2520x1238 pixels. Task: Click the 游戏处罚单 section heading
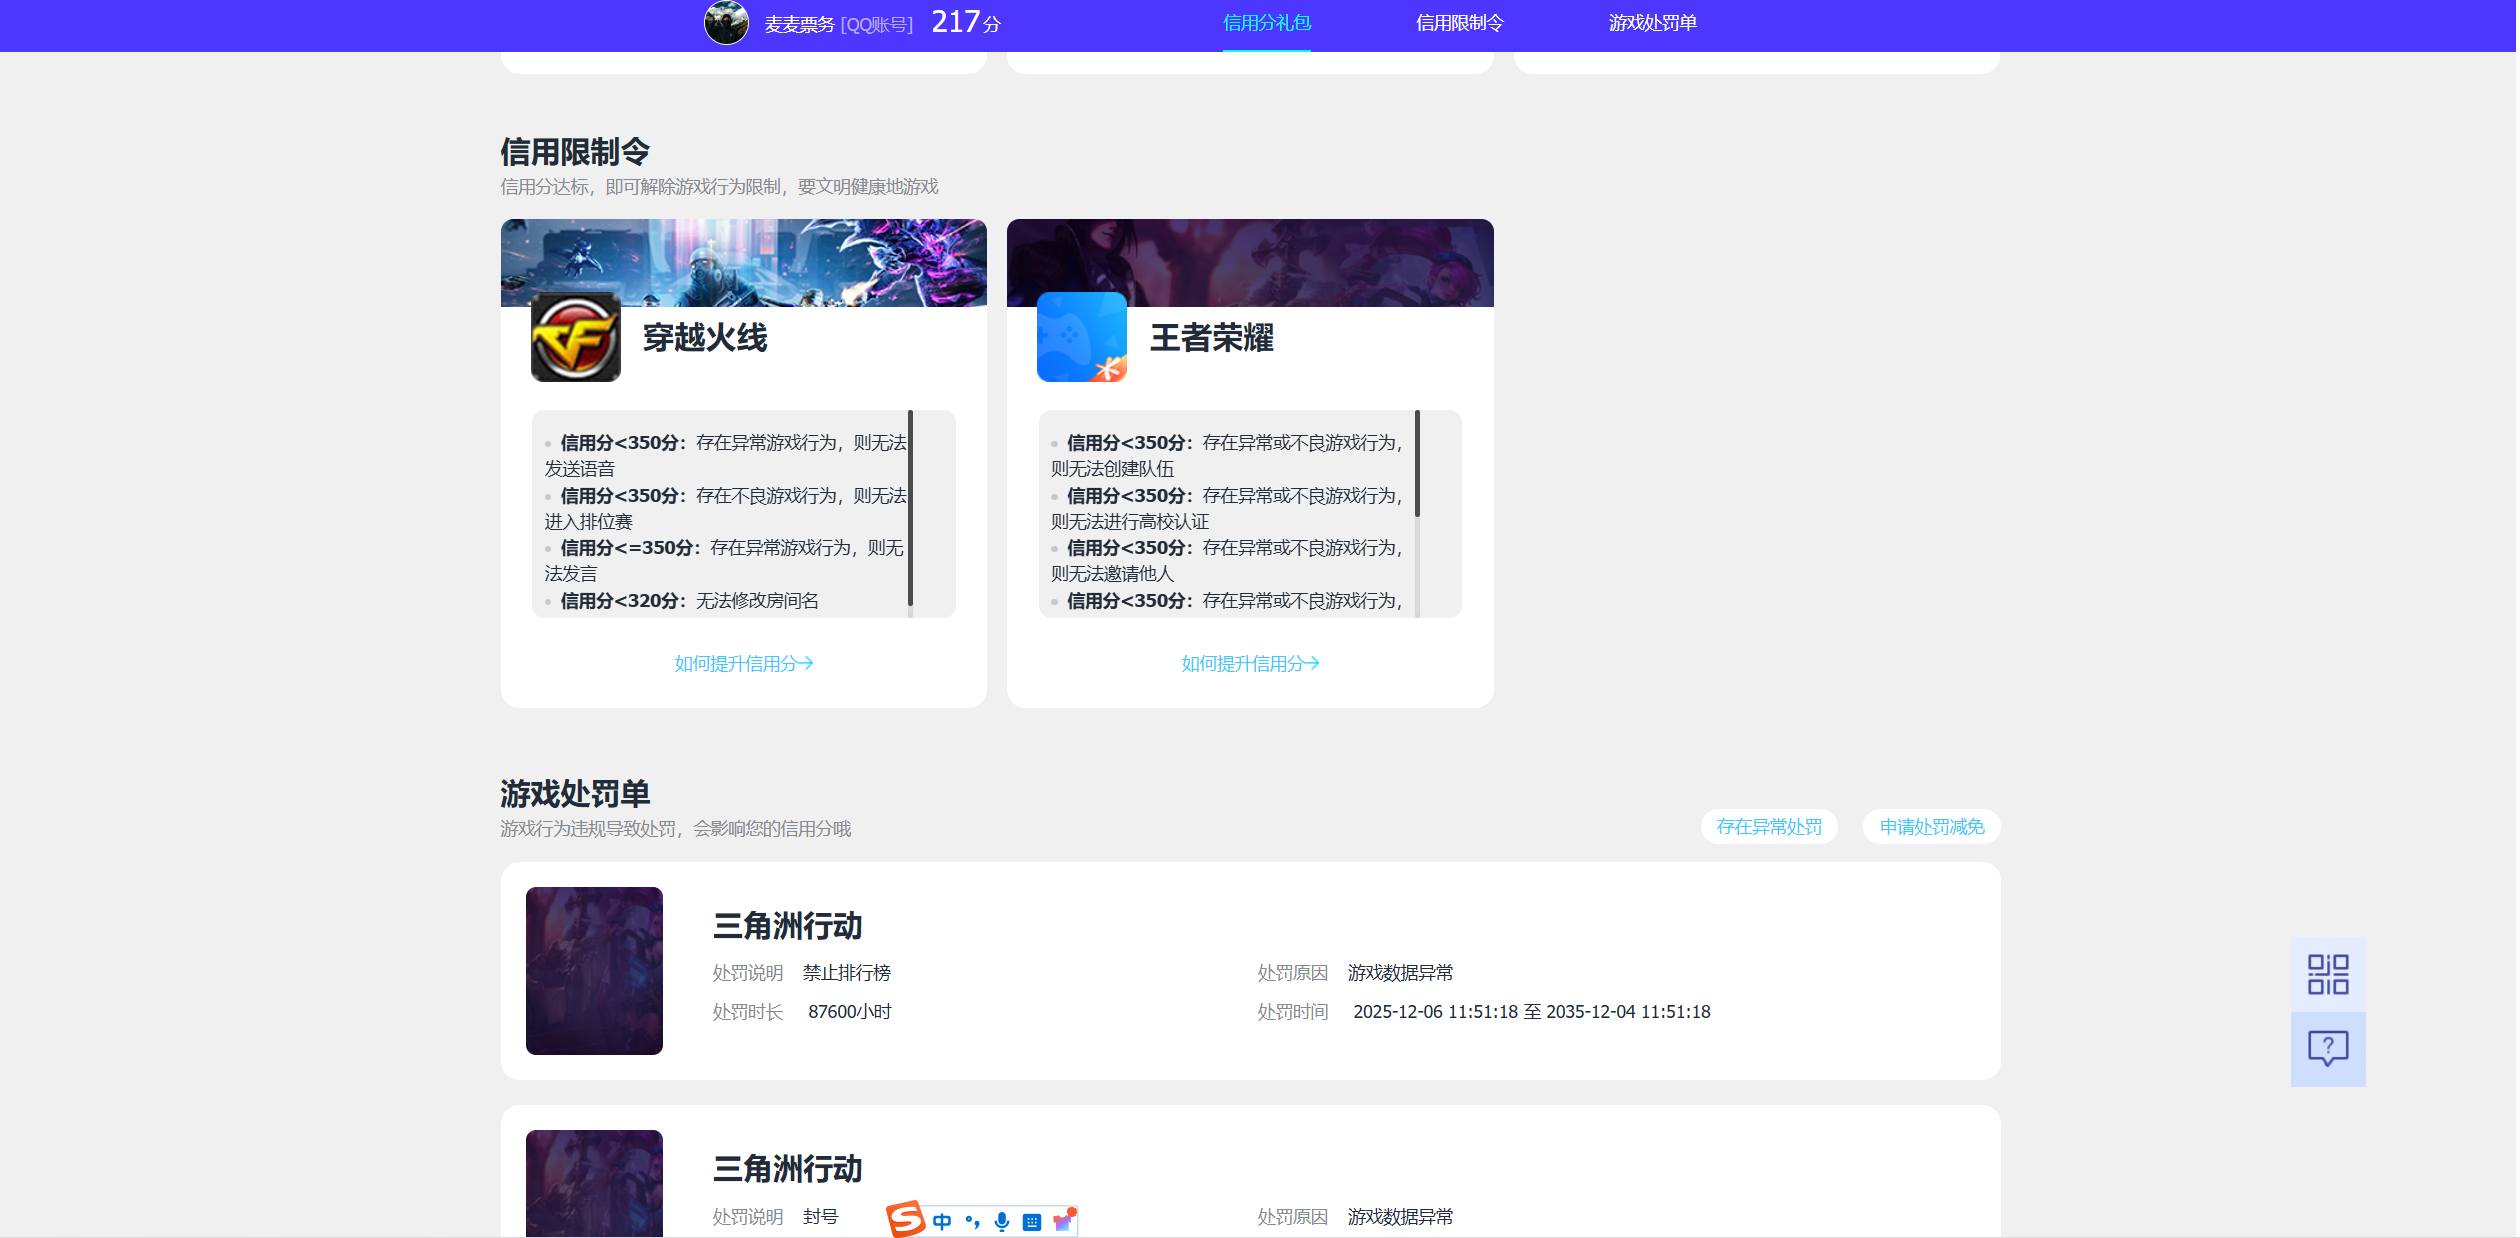575,794
